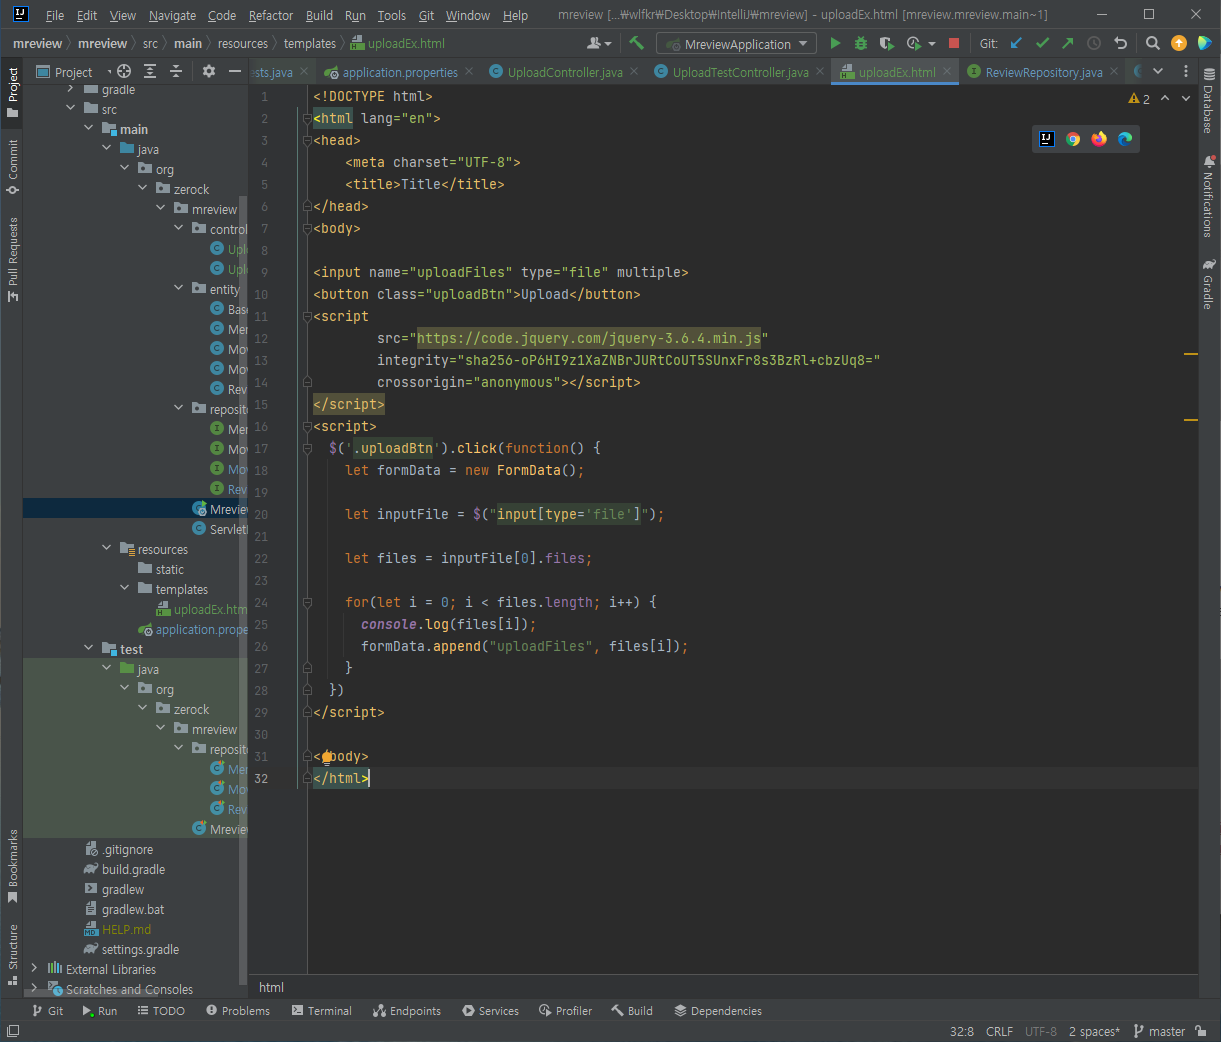1221x1042 pixels.
Task: Show Git history clock icon
Action: pos(1094,43)
